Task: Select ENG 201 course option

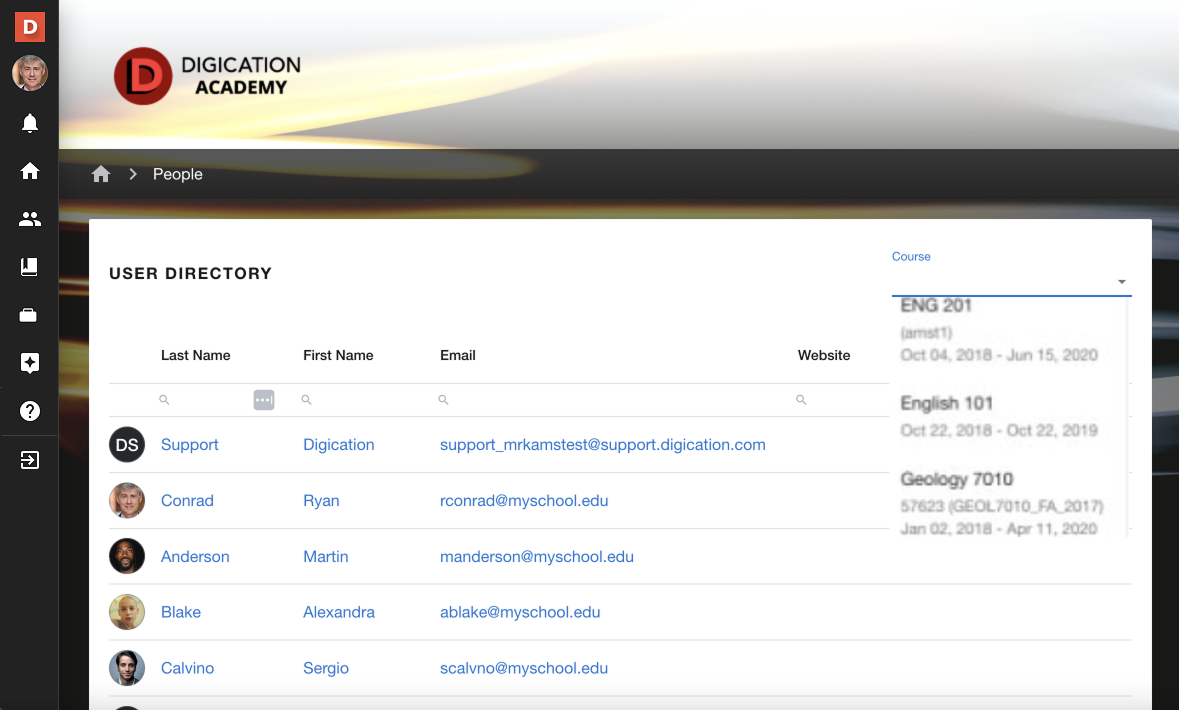Action: tap(1008, 329)
